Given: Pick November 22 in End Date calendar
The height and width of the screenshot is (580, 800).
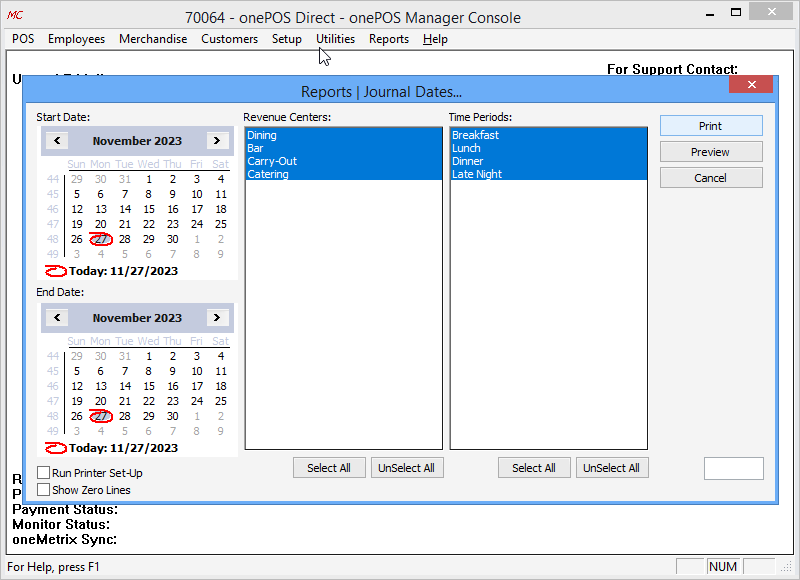Looking at the screenshot, I should click(148, 401).
